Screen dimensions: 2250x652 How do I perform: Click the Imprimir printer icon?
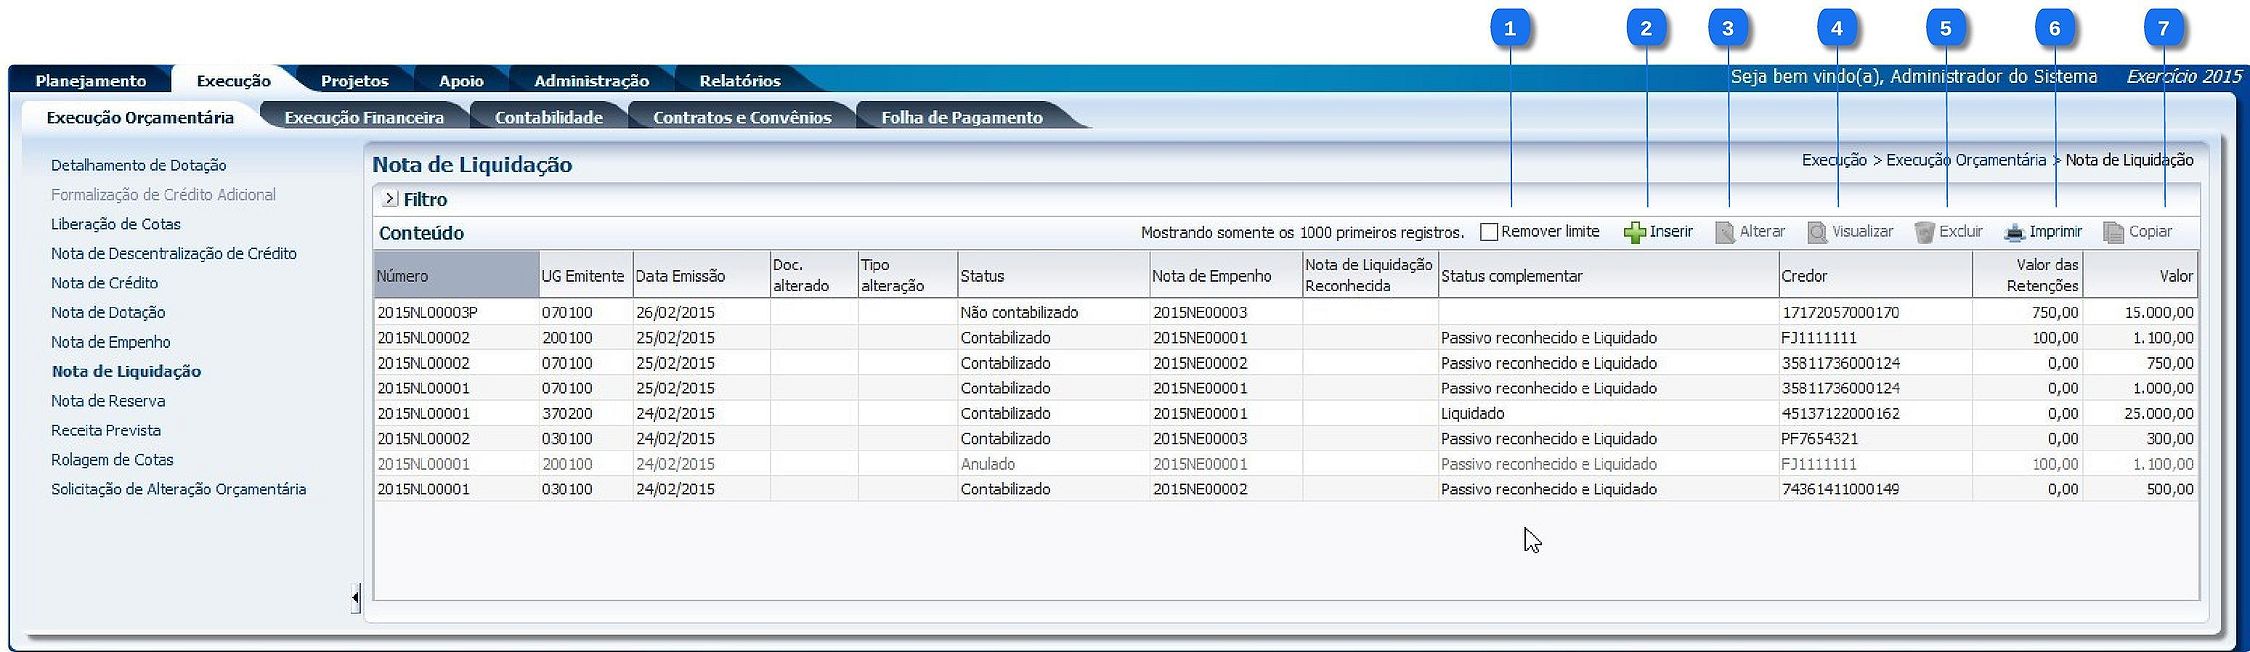pos(2014,233)
